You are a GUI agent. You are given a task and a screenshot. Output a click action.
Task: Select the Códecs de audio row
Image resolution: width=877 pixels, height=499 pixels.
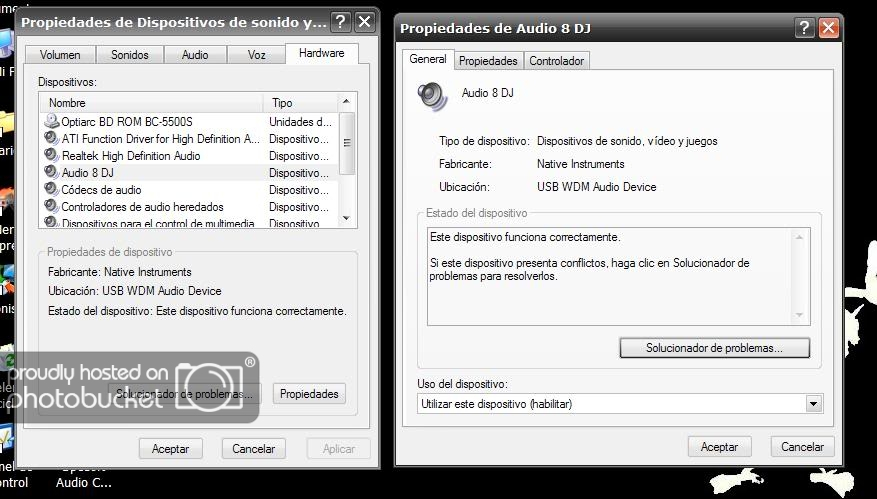click(189, 190)
